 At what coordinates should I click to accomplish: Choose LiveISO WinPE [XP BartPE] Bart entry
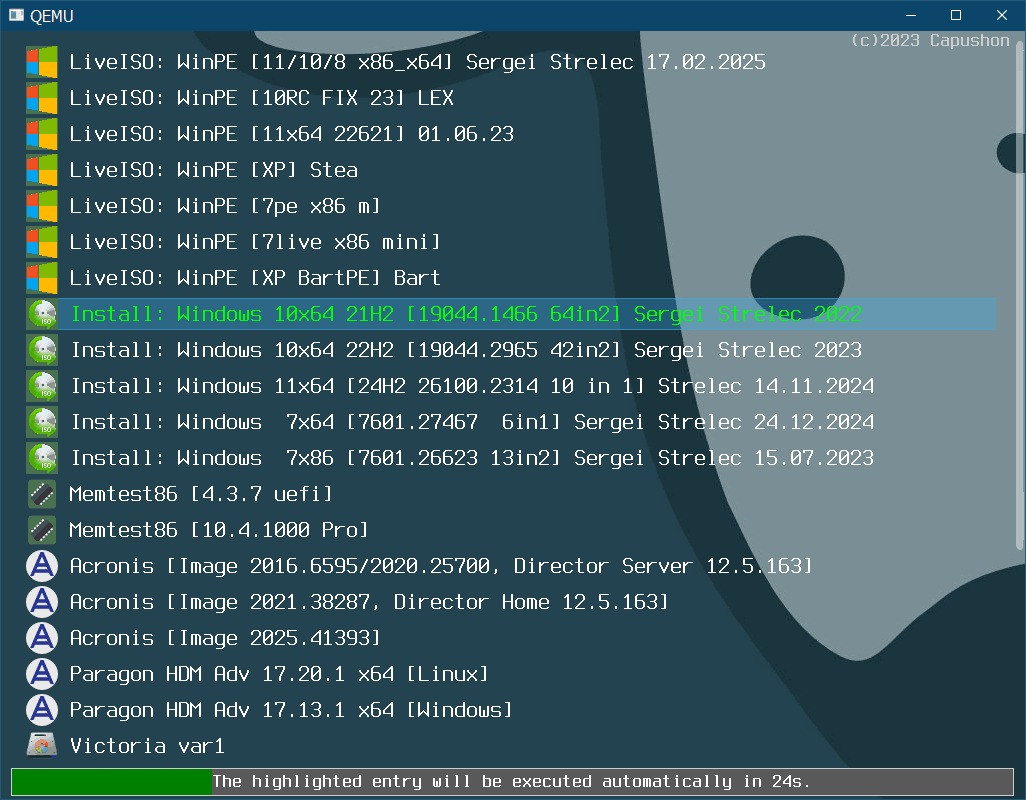255,278
